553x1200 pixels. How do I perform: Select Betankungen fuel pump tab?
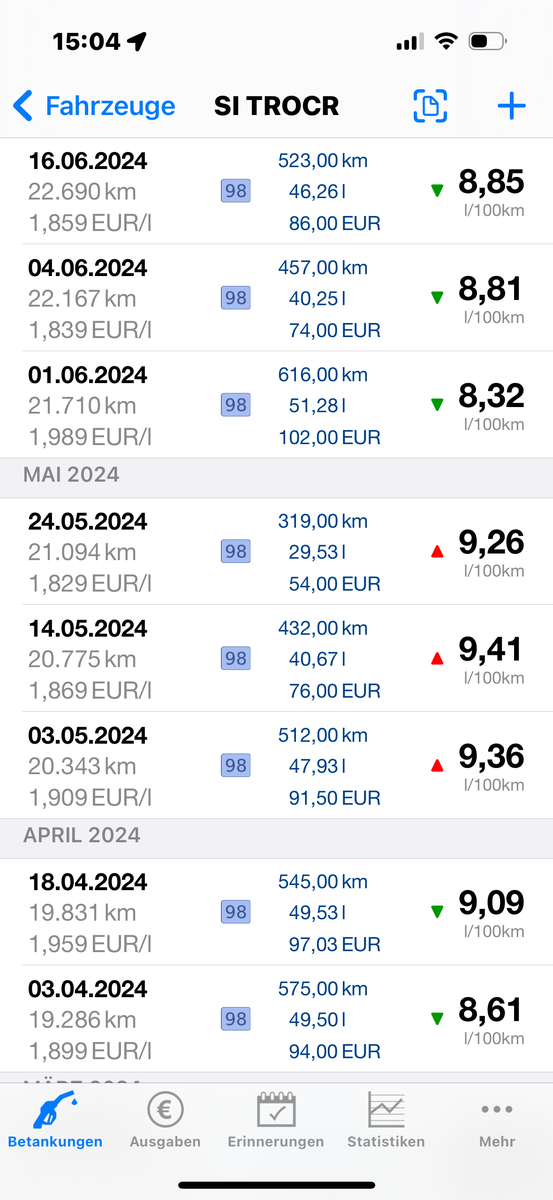pyautogui.click(x=55, y=1120)
